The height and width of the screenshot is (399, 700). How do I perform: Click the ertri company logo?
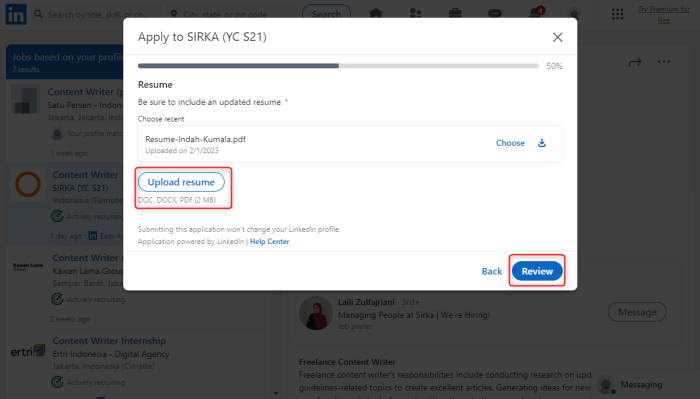pyautogui.click(x=28, y=351)
